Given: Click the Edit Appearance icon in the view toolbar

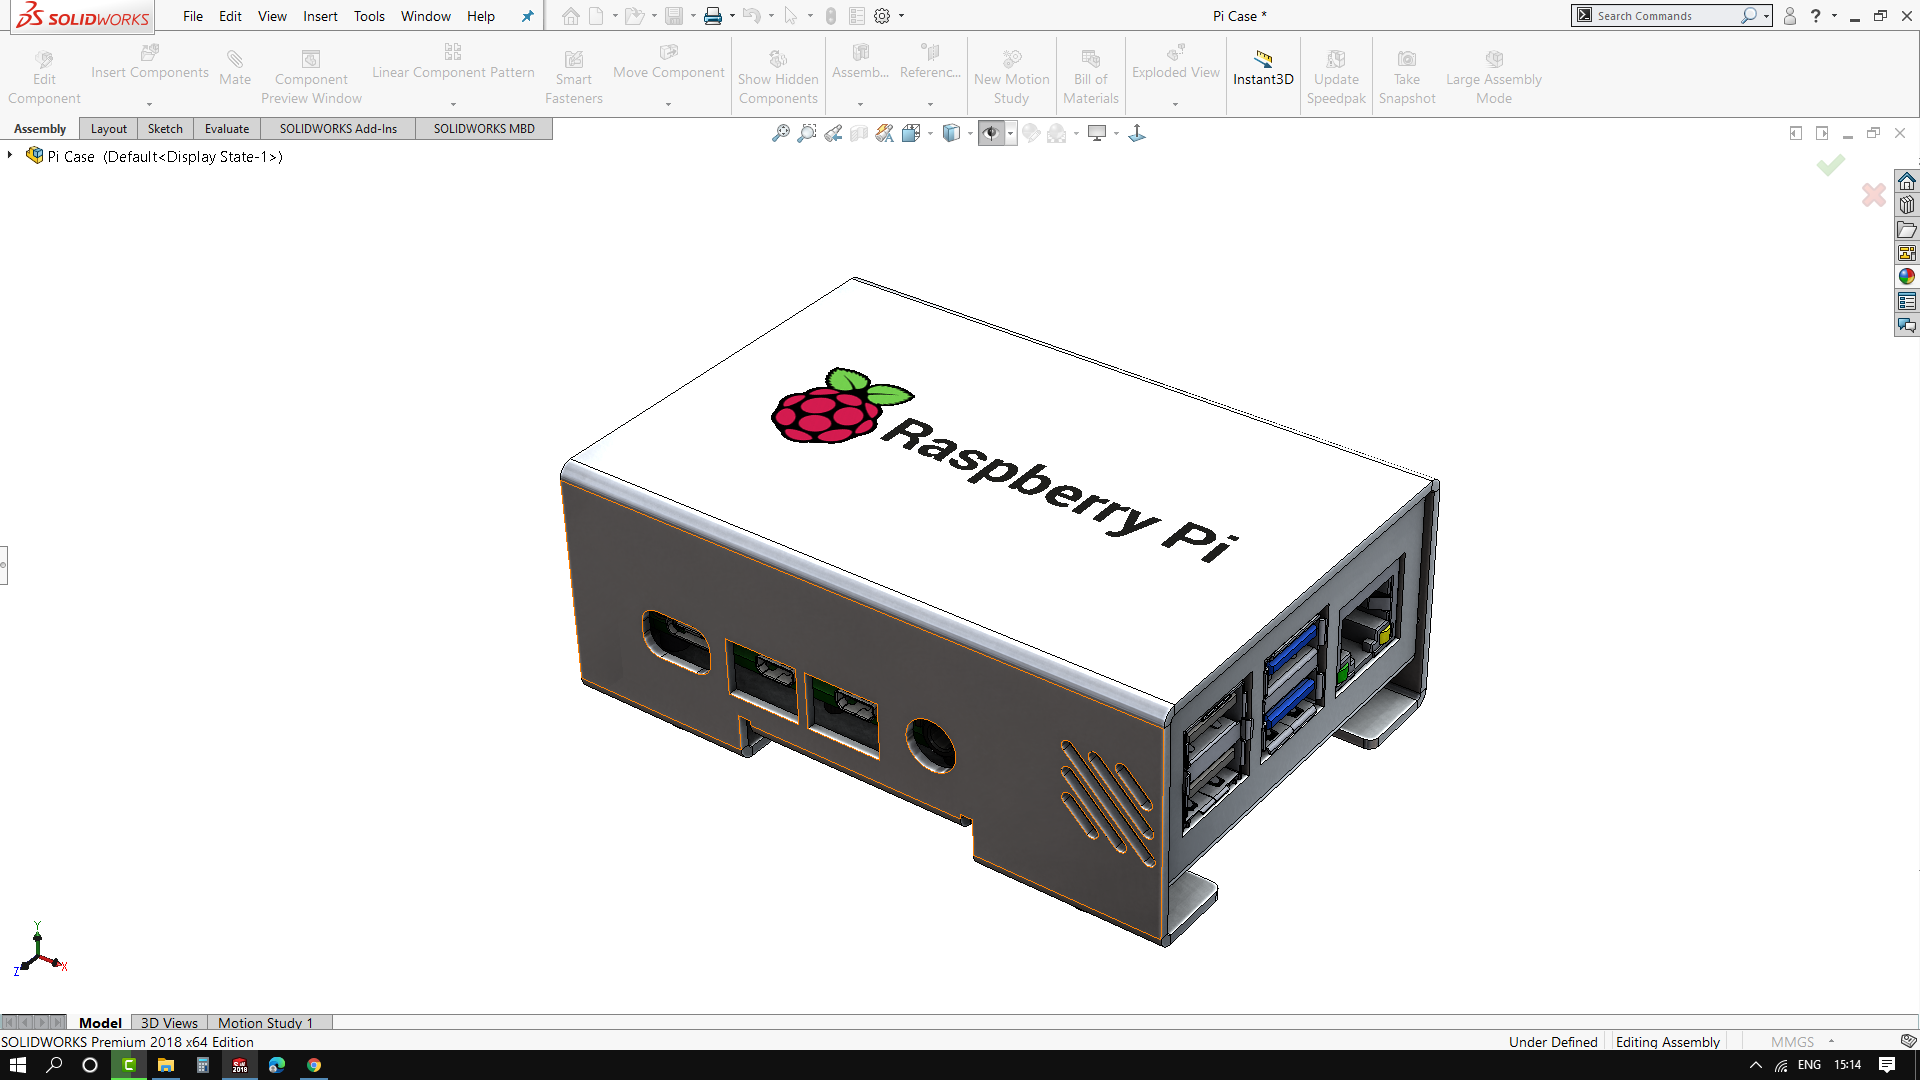Looking at the screenshot, I should click(1031, 133).
